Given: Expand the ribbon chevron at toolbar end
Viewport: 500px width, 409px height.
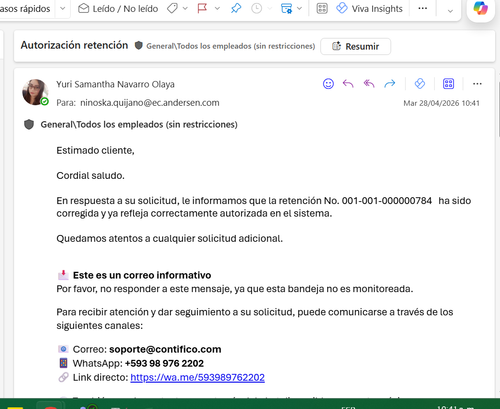Looking at the screenshot, I should (450, 11).
